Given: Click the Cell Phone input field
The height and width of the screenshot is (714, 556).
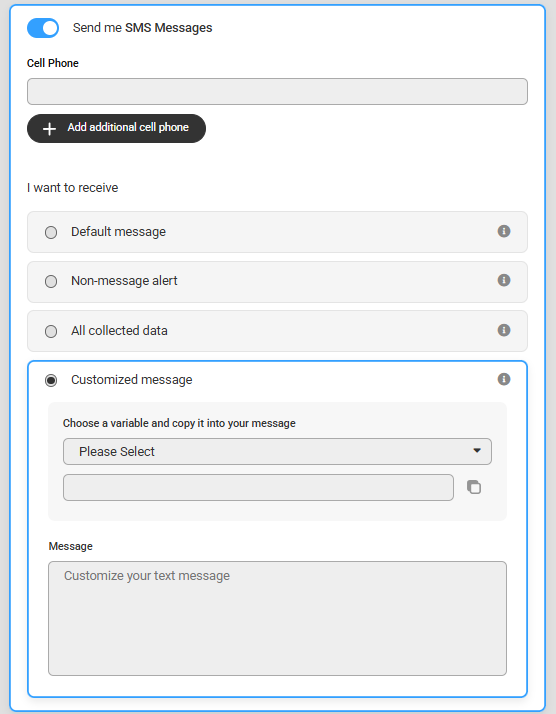Looking at the screenshot, I should click(x=277, y=92).
